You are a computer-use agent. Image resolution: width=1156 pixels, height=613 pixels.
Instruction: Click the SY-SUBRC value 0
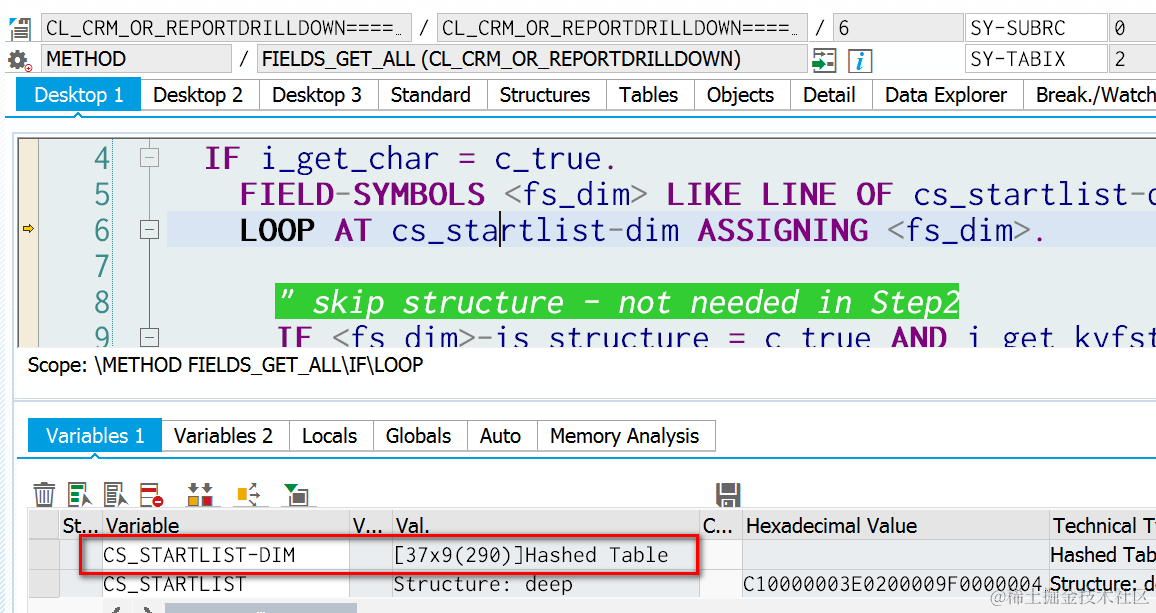pos(1132,28)
